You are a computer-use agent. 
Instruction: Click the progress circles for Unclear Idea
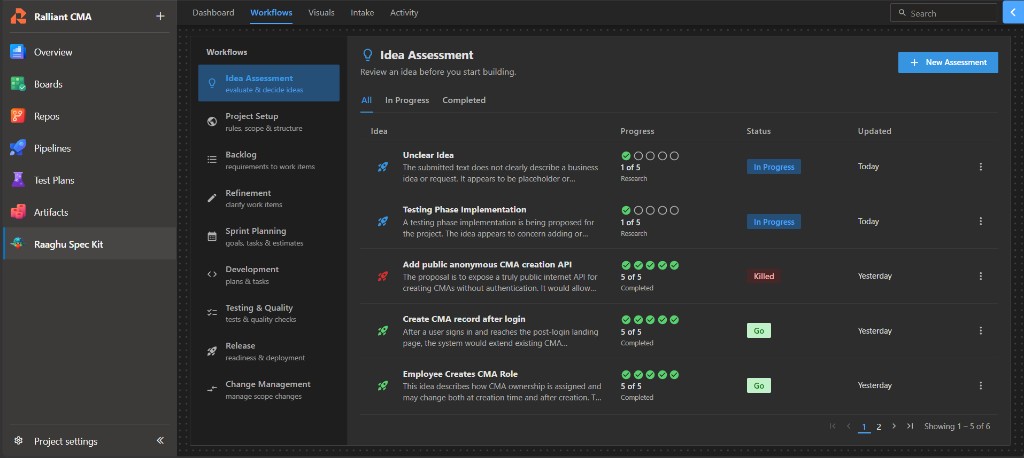click(650, 155)
